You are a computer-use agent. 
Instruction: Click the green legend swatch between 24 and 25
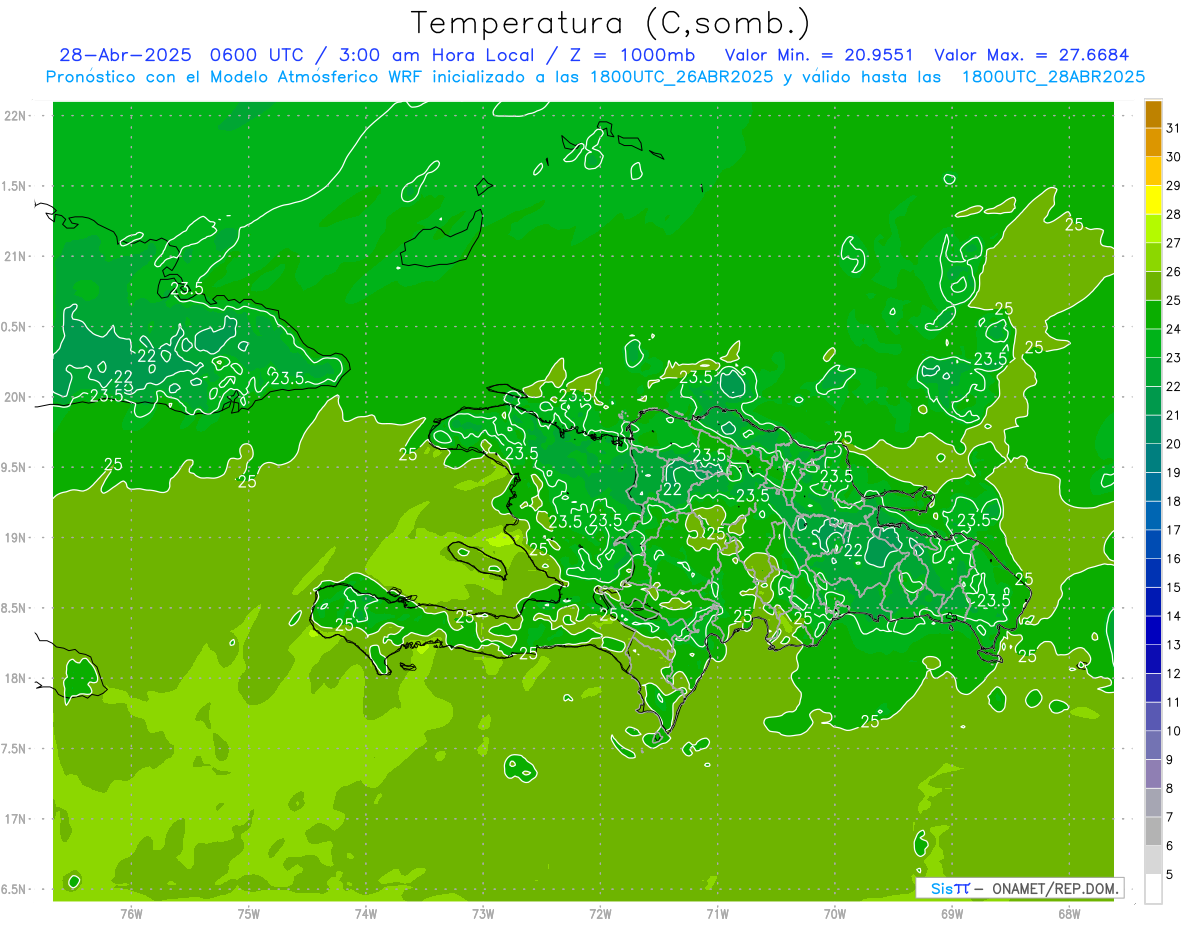(1153, 314)
